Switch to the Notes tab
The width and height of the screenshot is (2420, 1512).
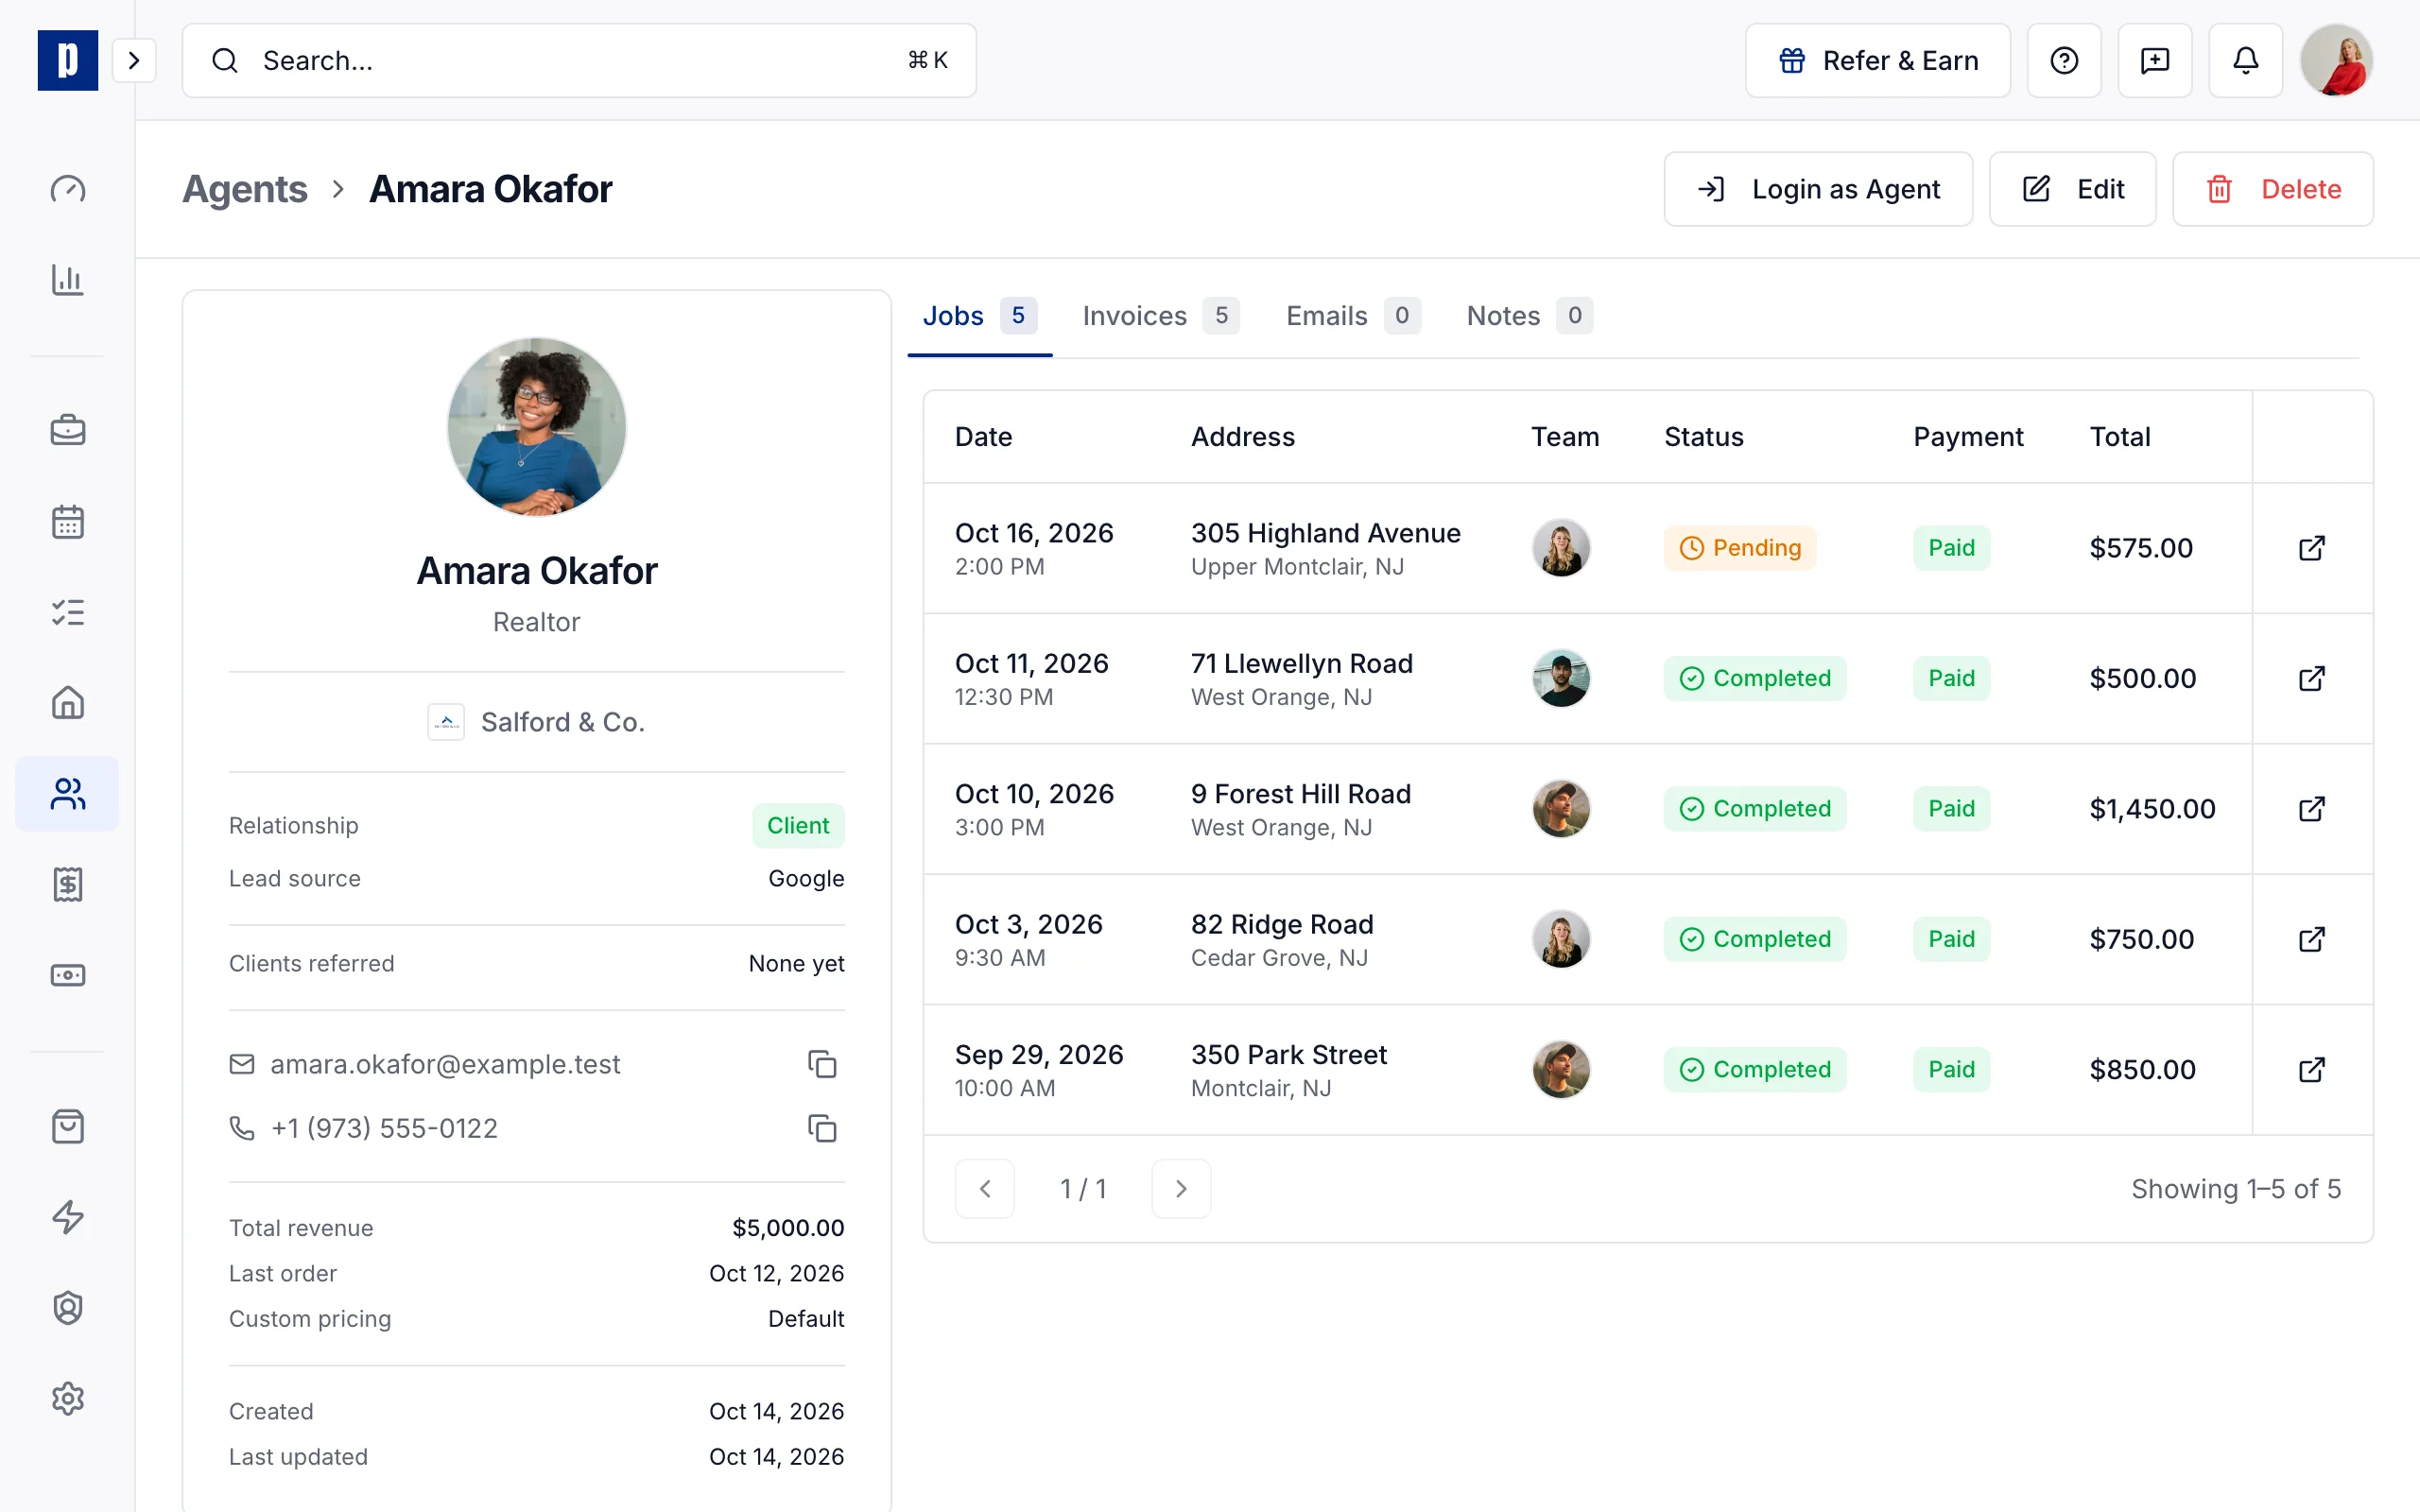(1529, 316)
